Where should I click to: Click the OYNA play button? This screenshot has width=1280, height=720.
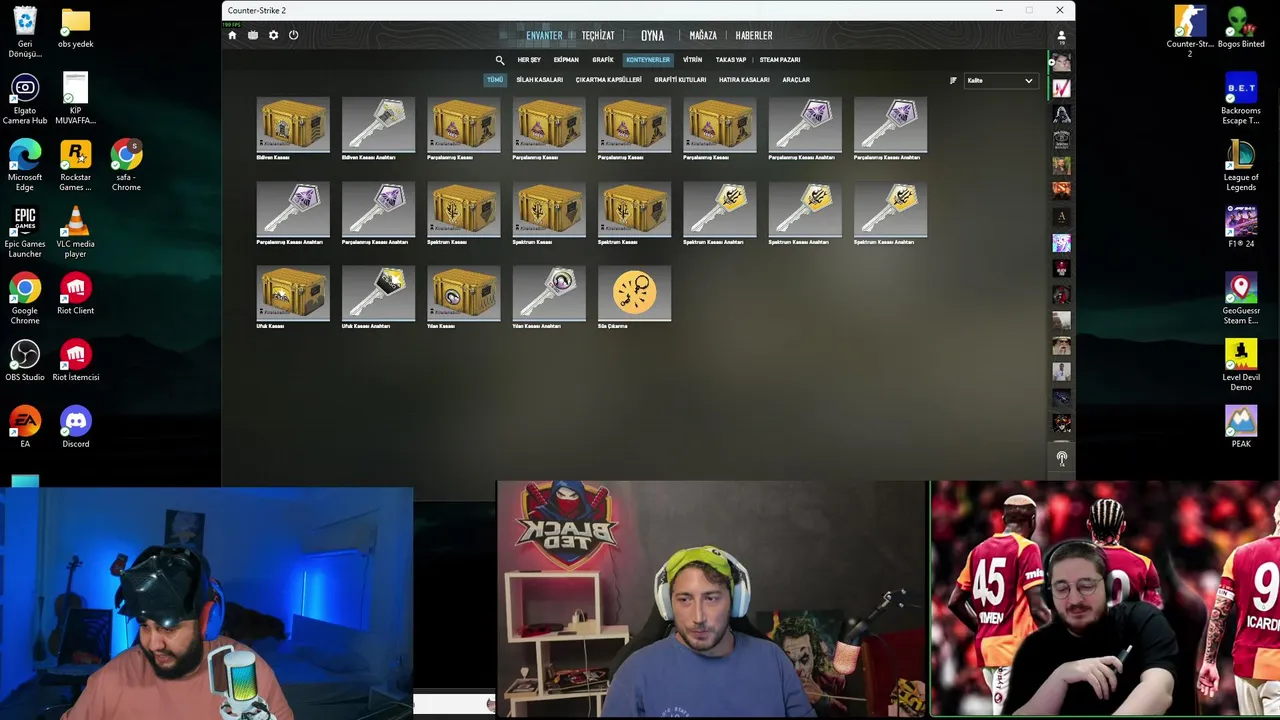653,35
